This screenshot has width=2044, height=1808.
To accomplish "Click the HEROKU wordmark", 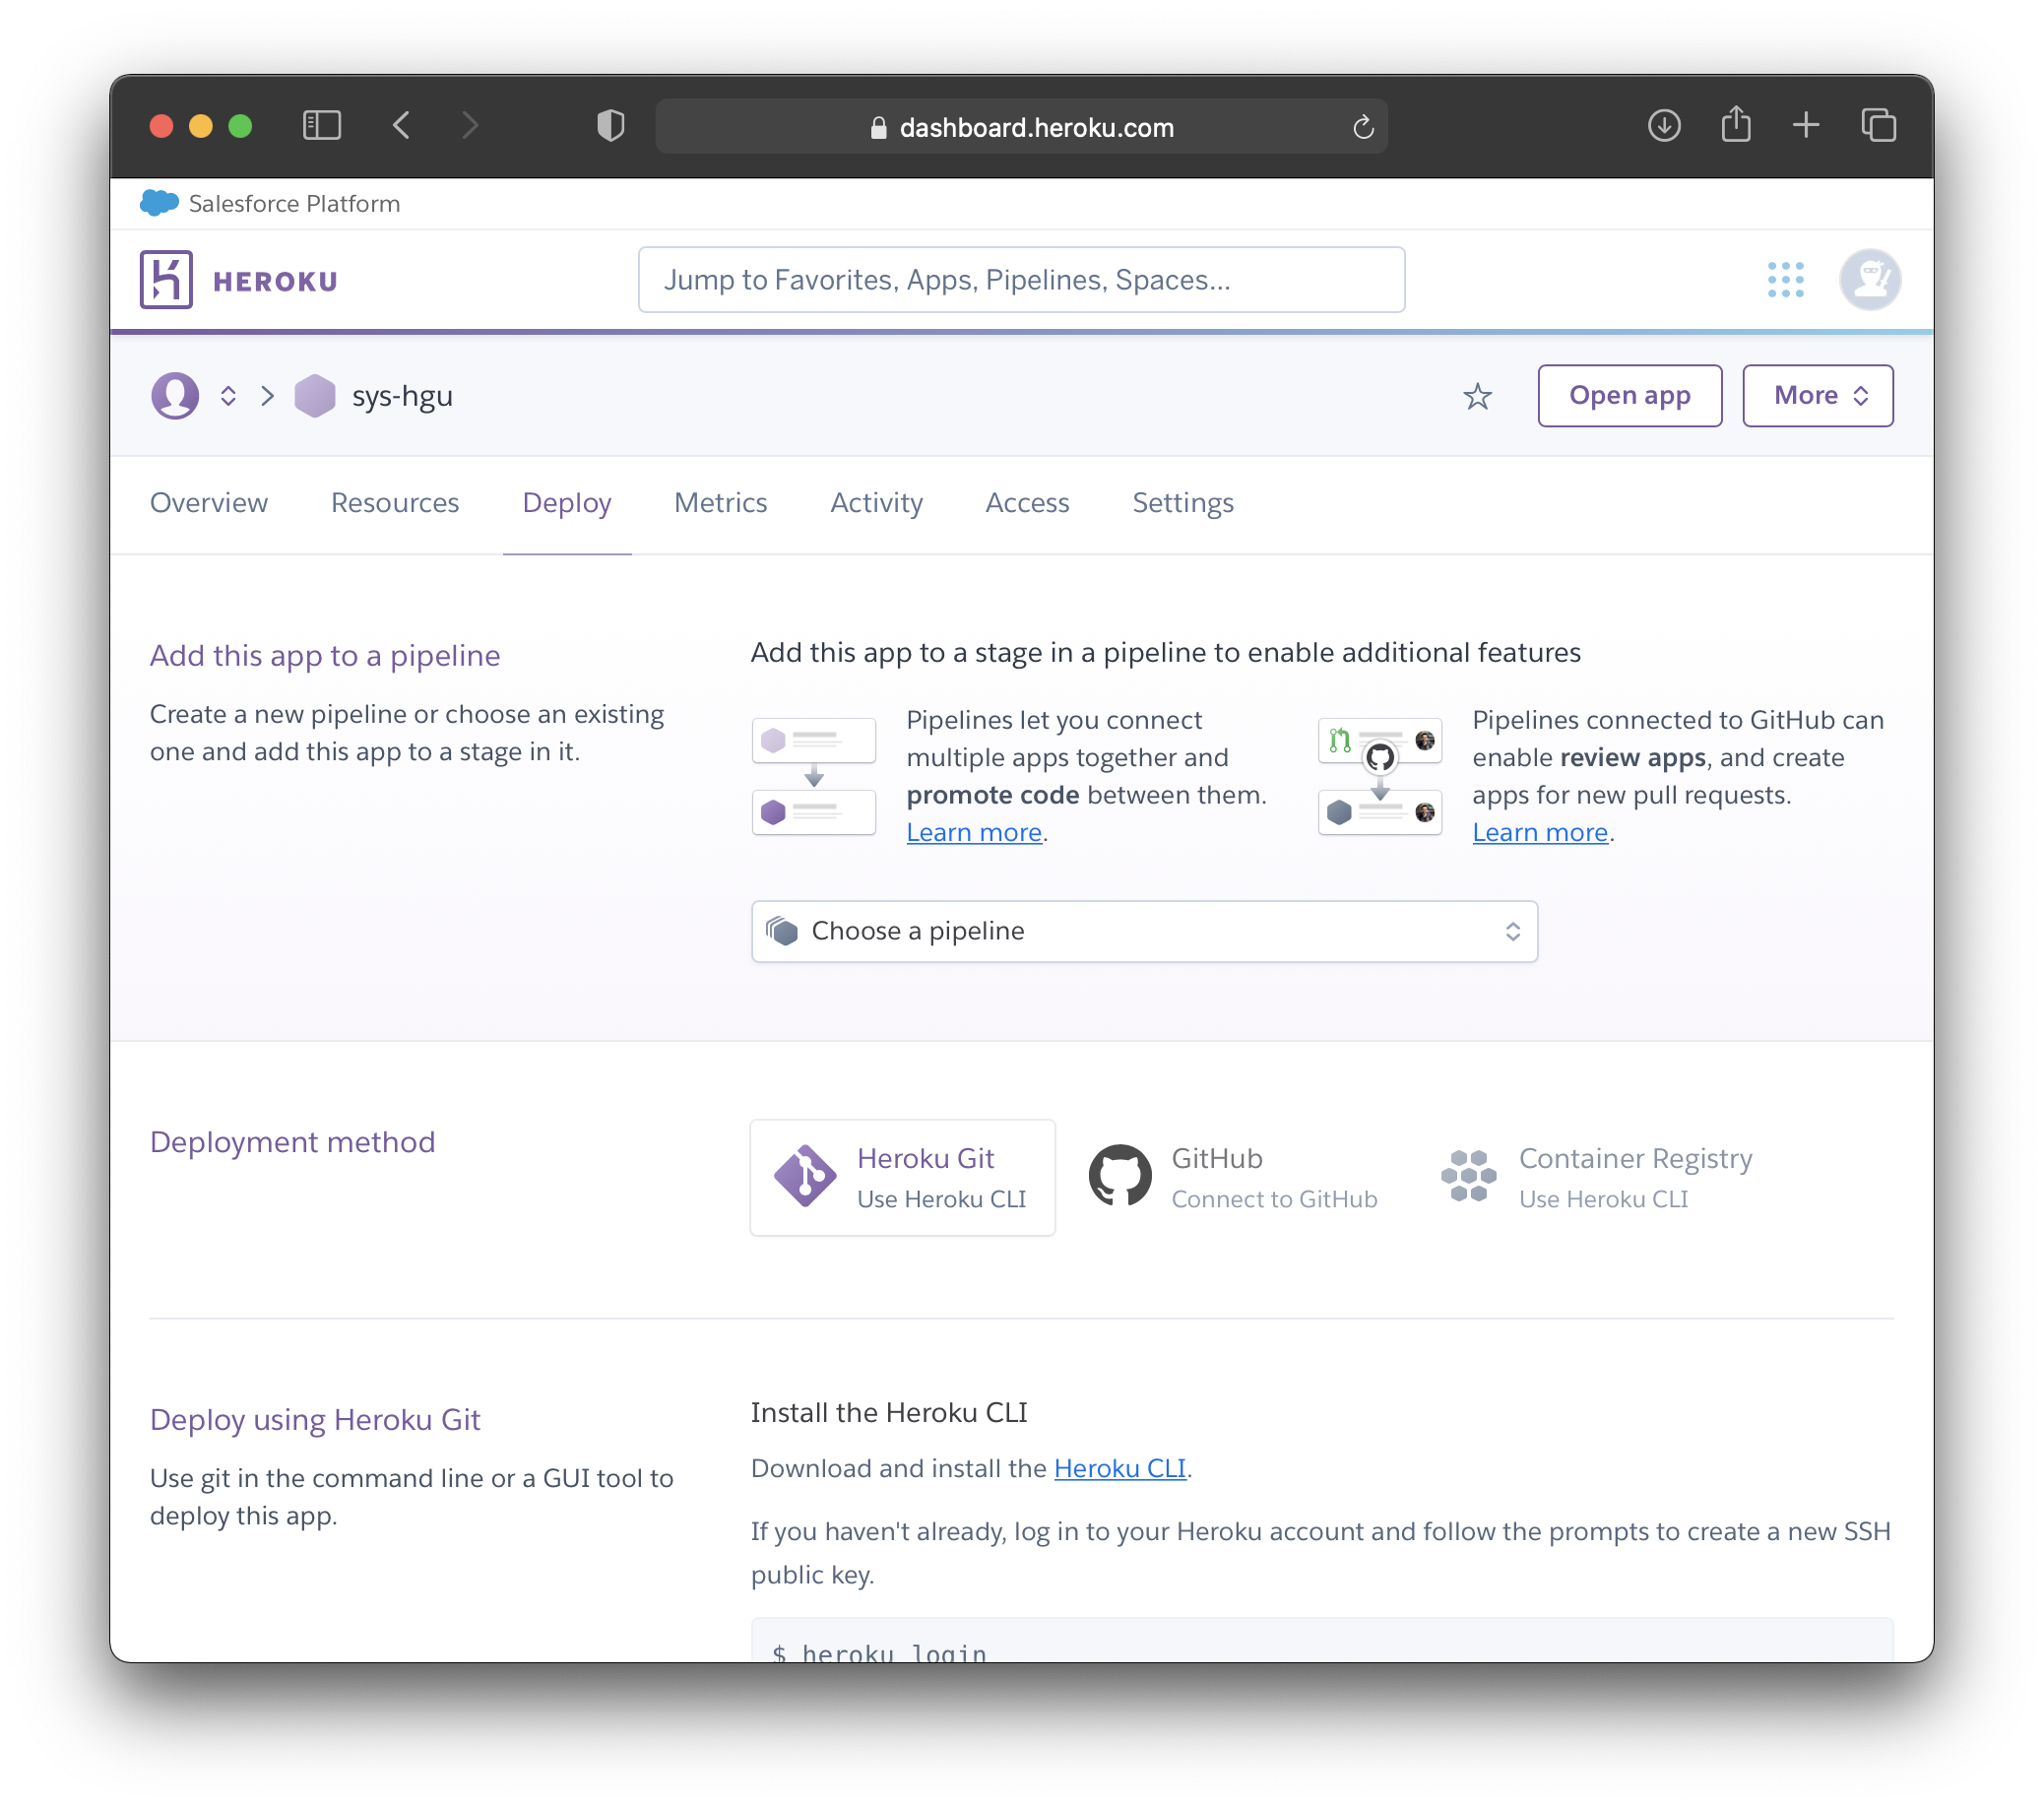I will (276, 282).
